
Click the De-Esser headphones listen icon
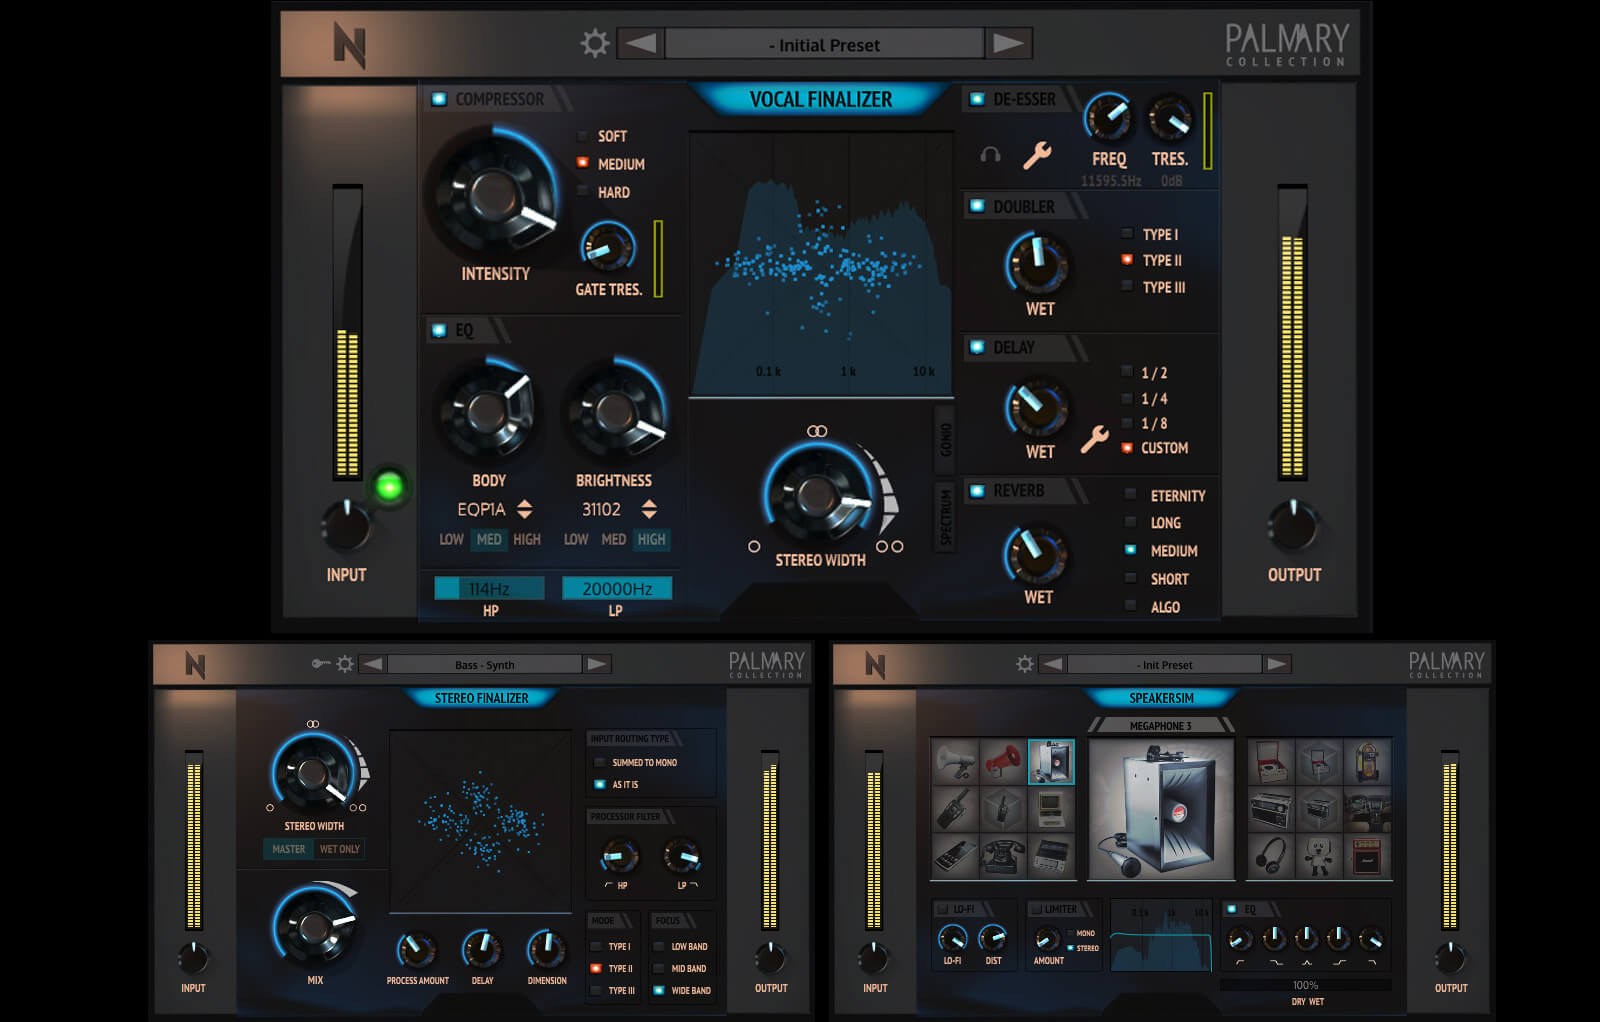990,155
